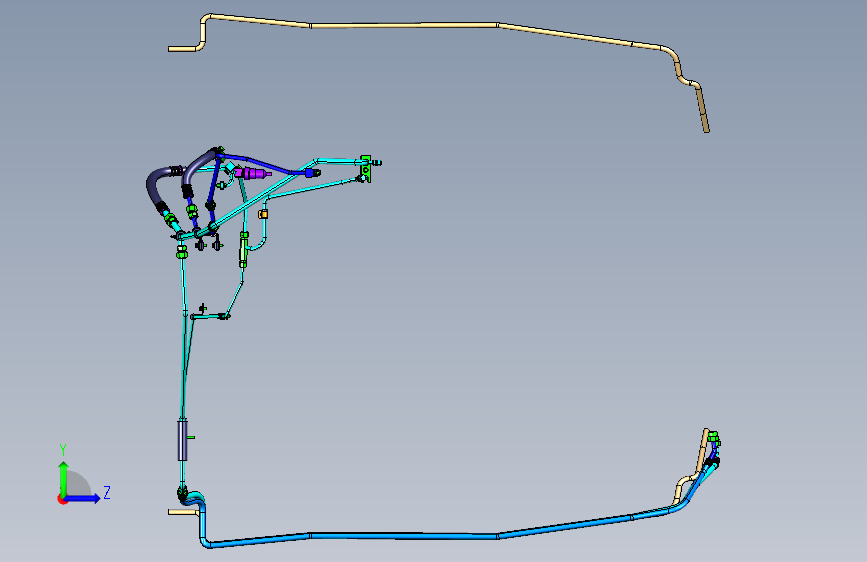The width and height of the screenshot is (867, 562).
Task: Select the gray cylindrical filter on the vertical line
Action: coord(182,440)
